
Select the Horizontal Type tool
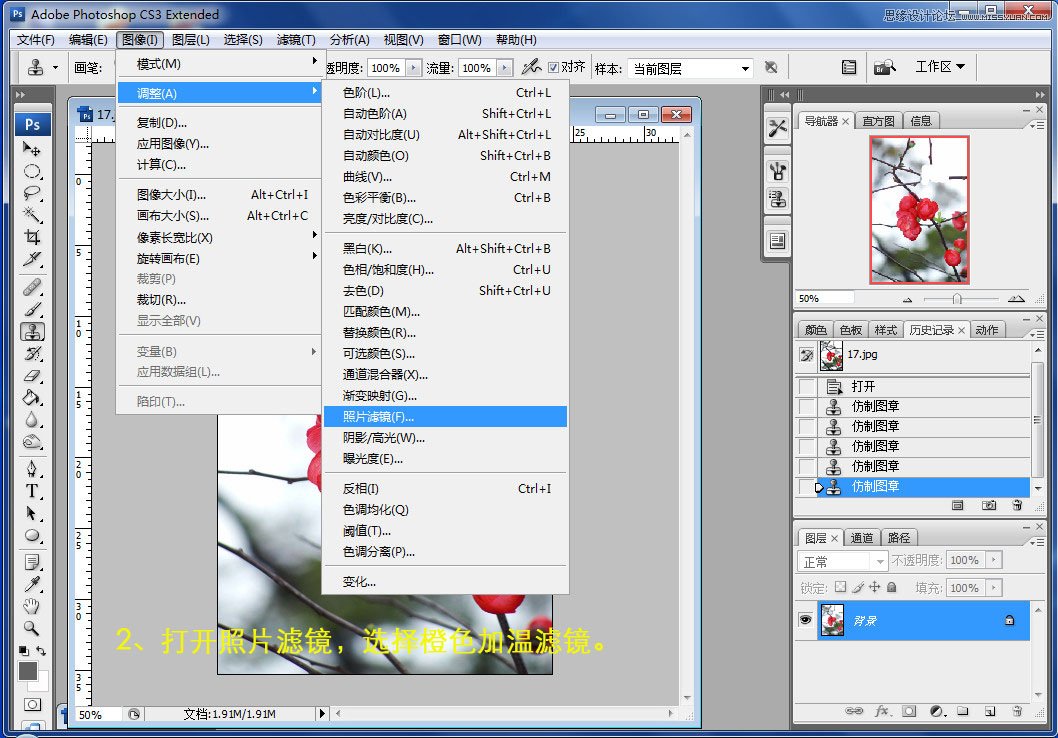[32, 491]
